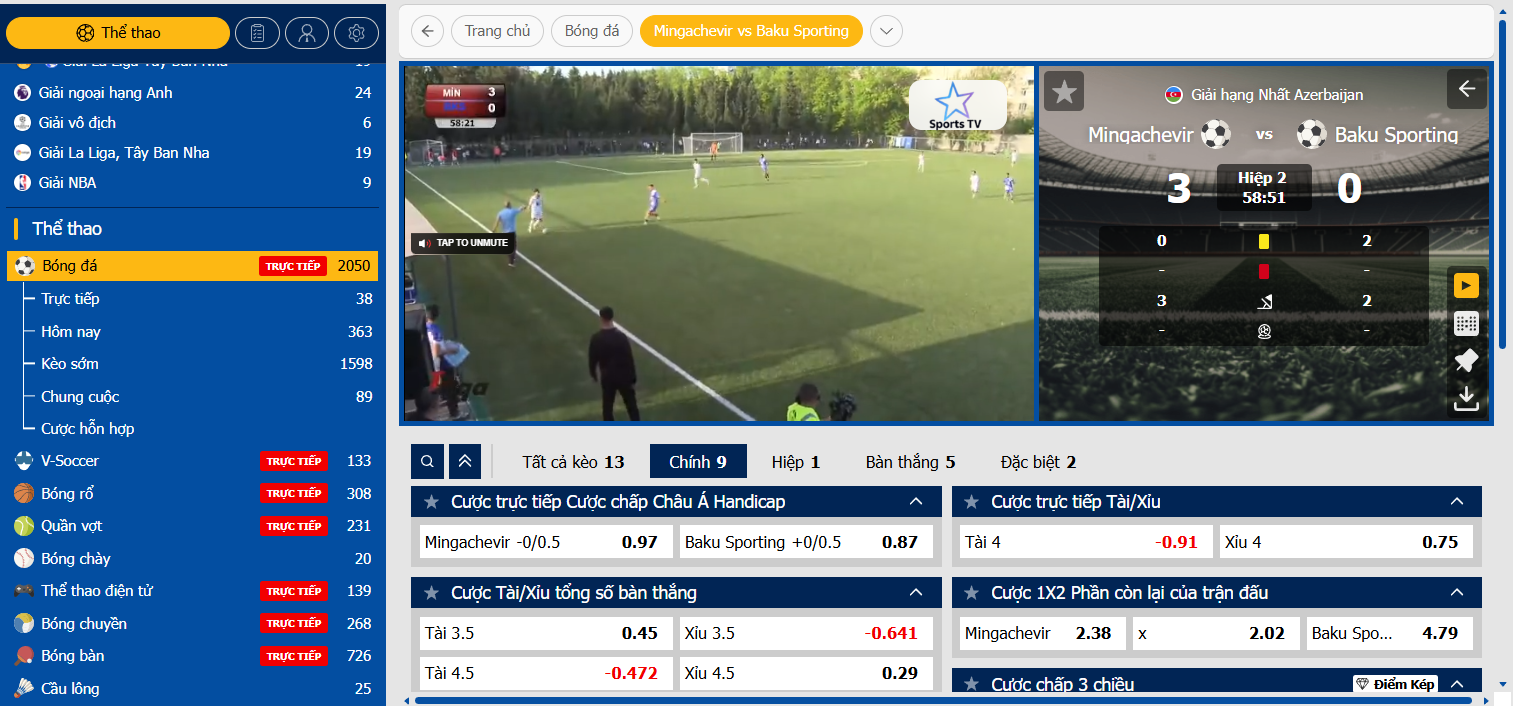Image resolution: width=1513 pixels, height=706 pixels.
Task: Favorite the Tài/Xỉu tổng số bàn thắng star
Action: 432,593
